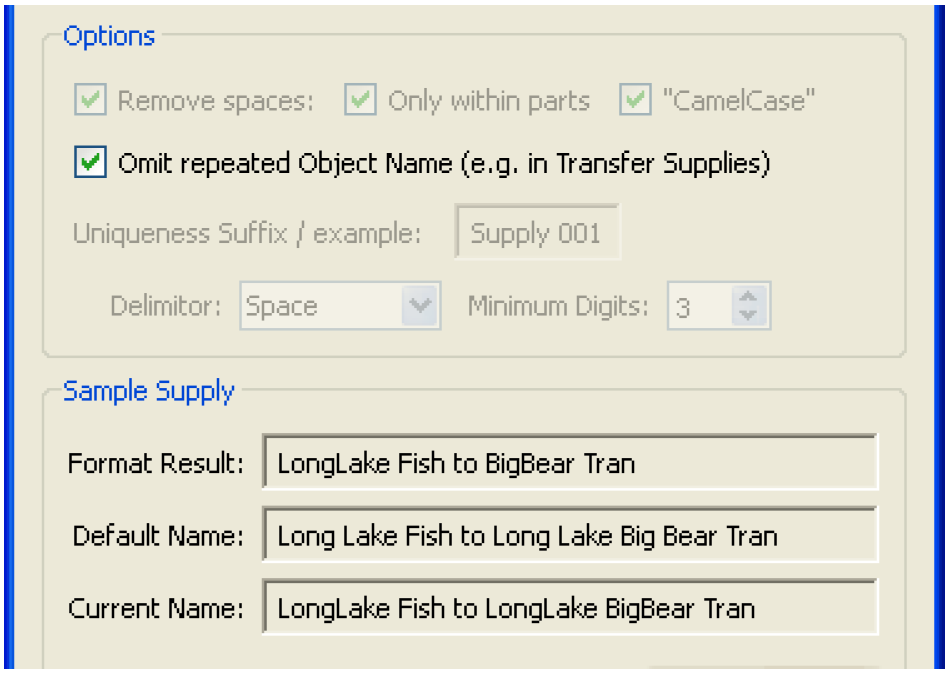The image size is (950, 696).
Task: Click the "Default Name:" label
Action: click(158, 536)
